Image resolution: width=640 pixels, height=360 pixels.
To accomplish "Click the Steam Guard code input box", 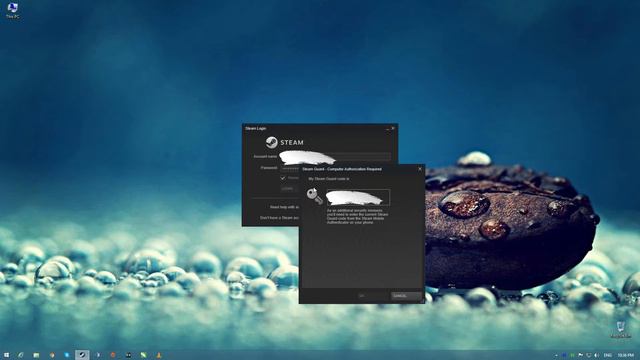I will point(358,198).
